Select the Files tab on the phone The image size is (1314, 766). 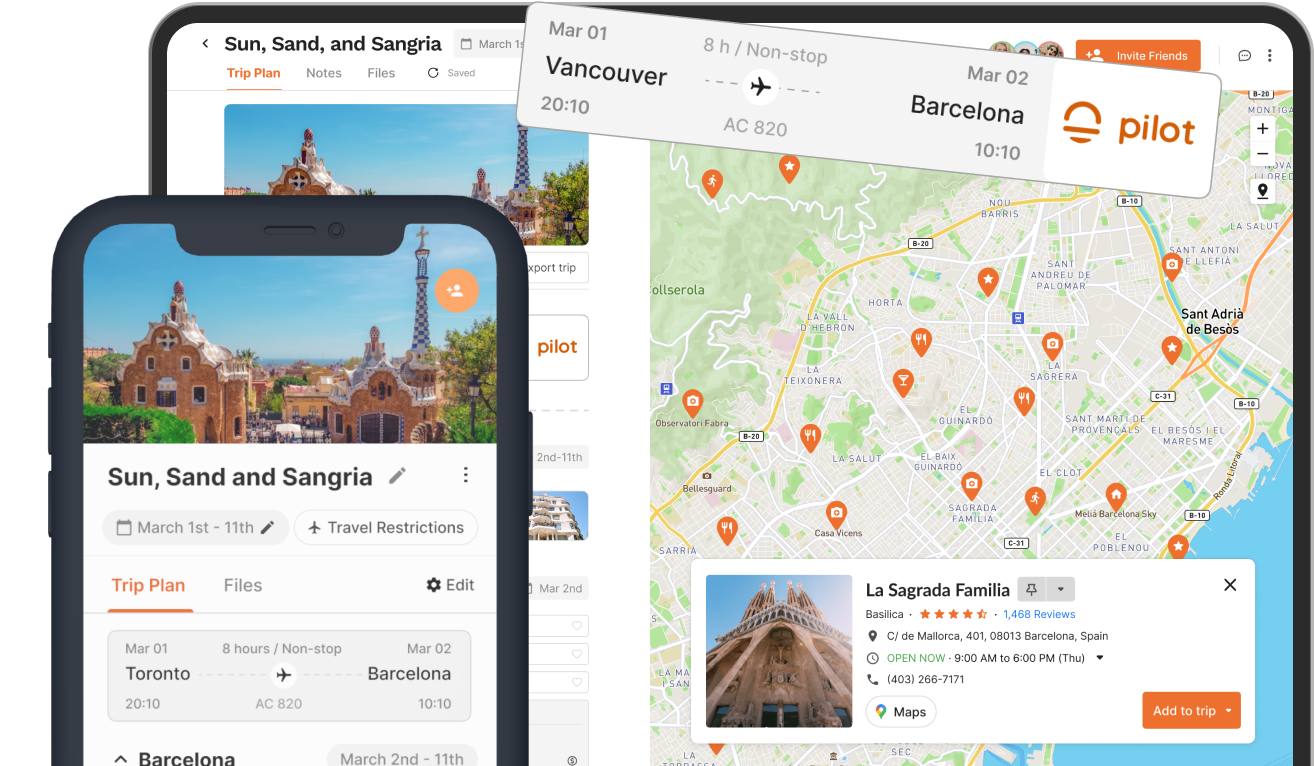(x=243, y=586)
